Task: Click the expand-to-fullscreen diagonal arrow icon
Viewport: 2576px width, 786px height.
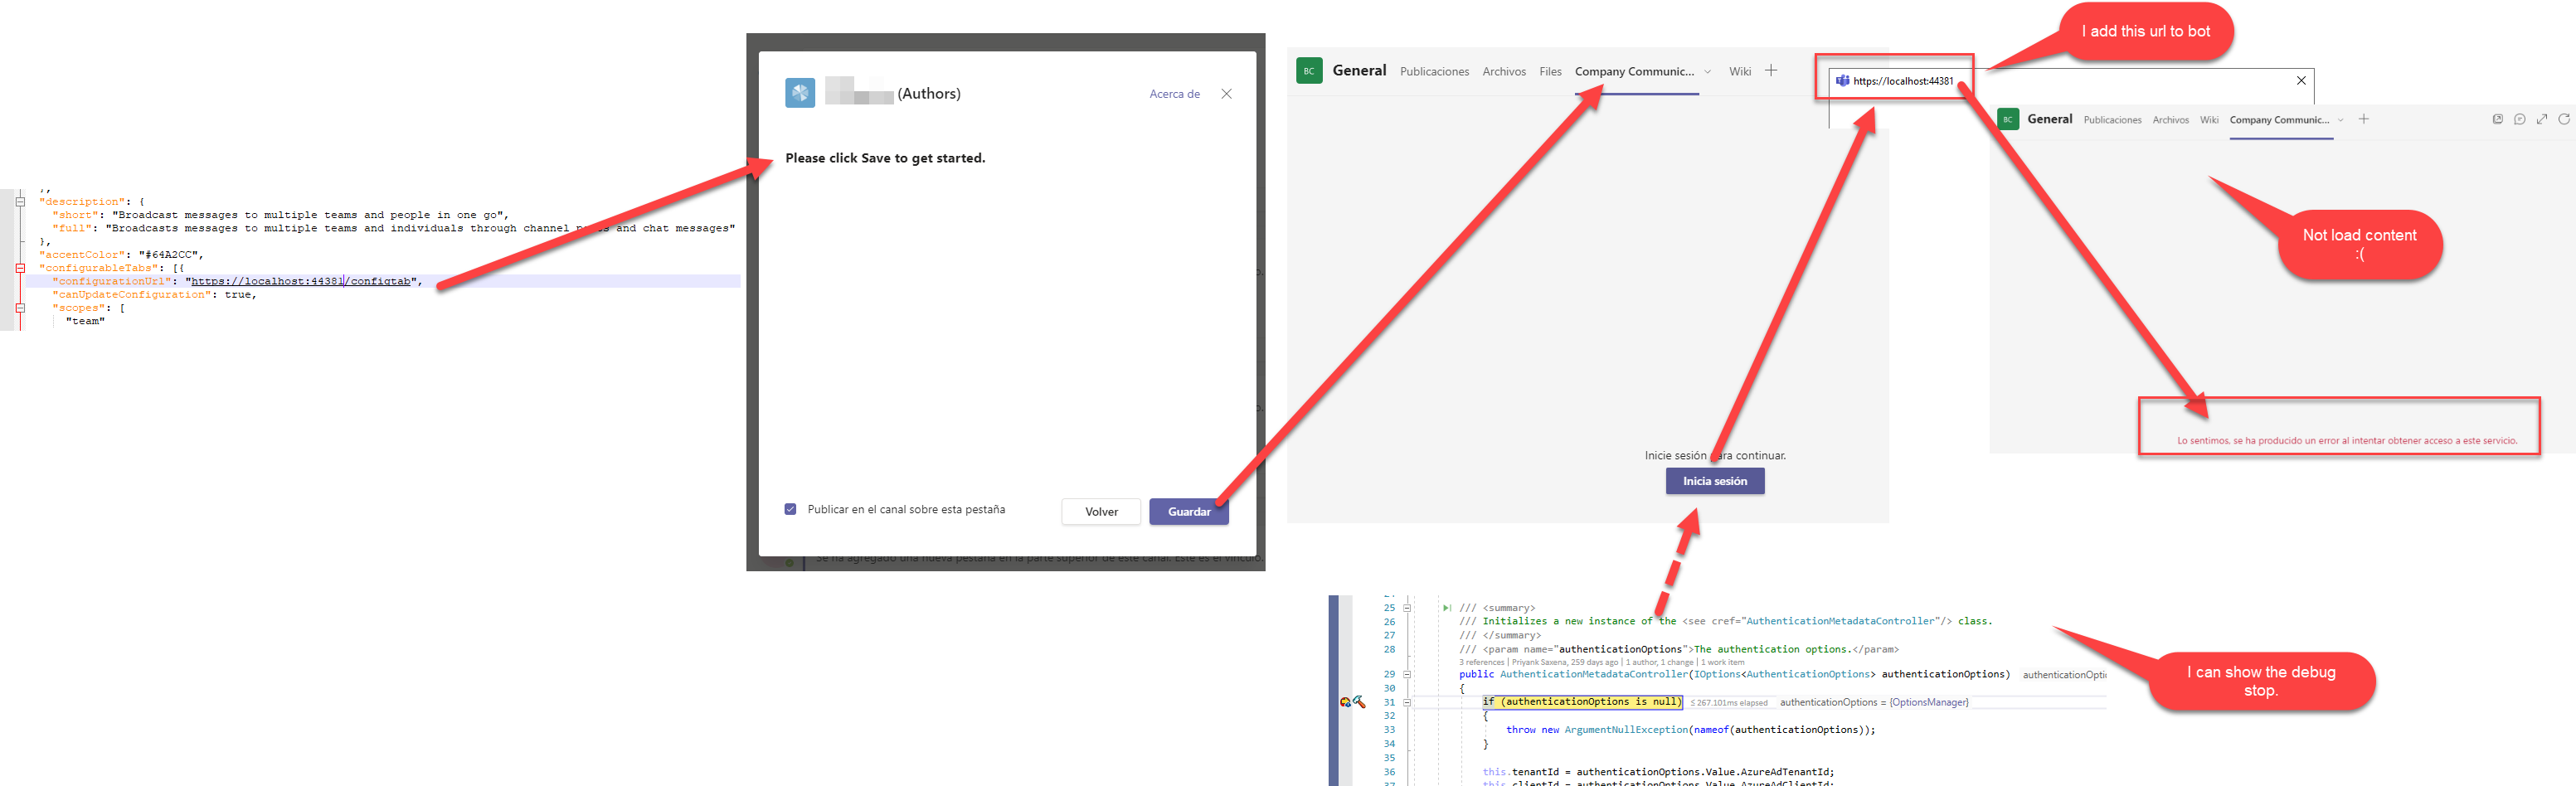Action: pyautogui.click(x=2542, y=119)
